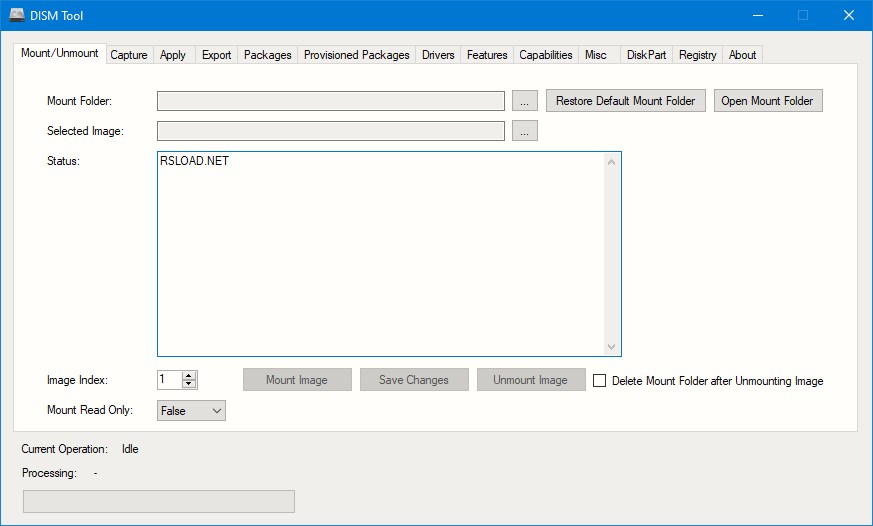Click the Idle current operation value
Image resolution: width=873 pixels, height=526 pixels.
(130, 449)
